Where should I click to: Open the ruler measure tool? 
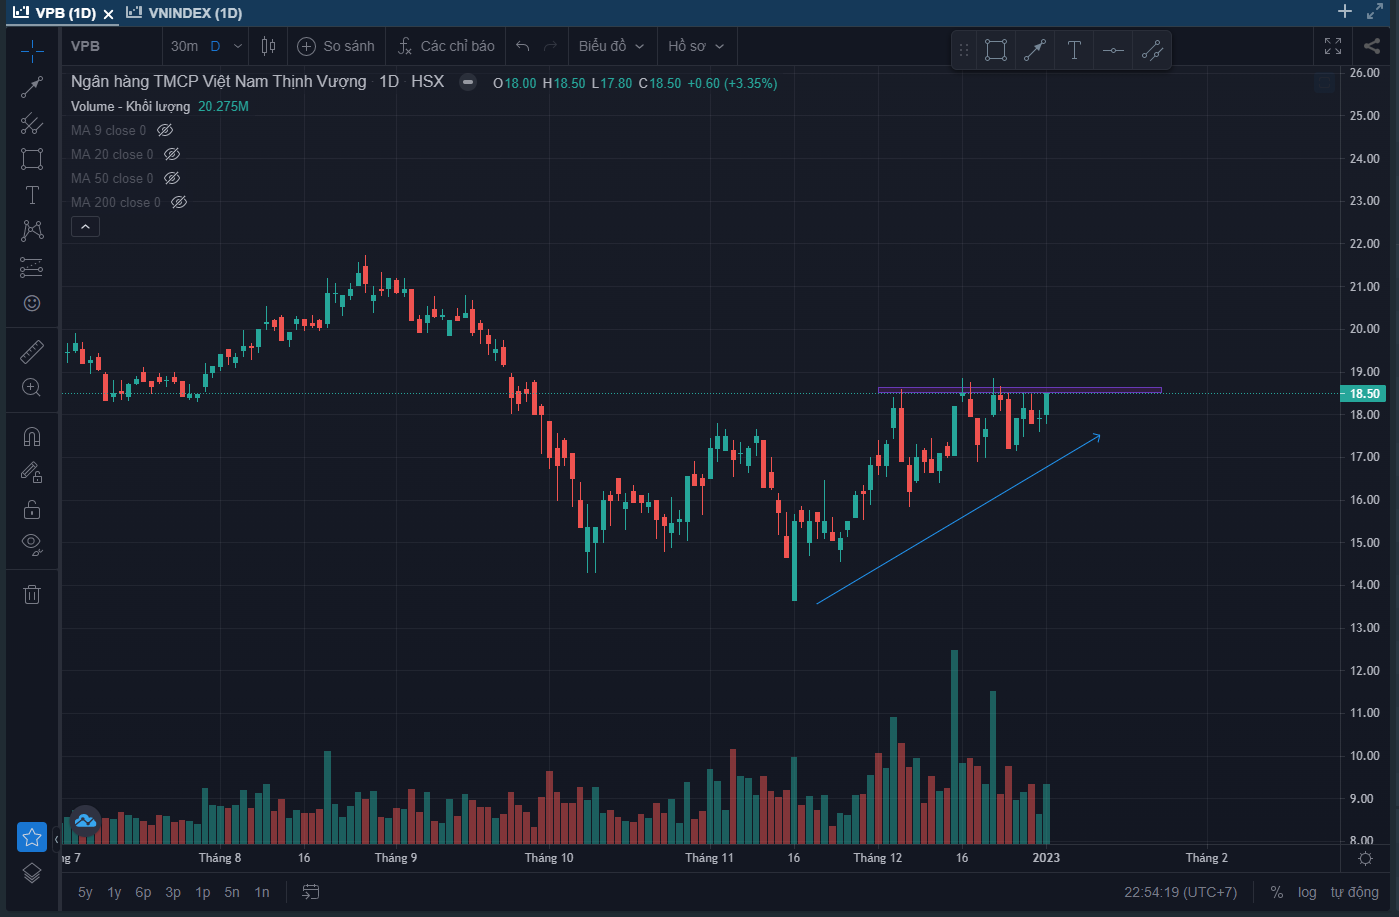[32, 352]
